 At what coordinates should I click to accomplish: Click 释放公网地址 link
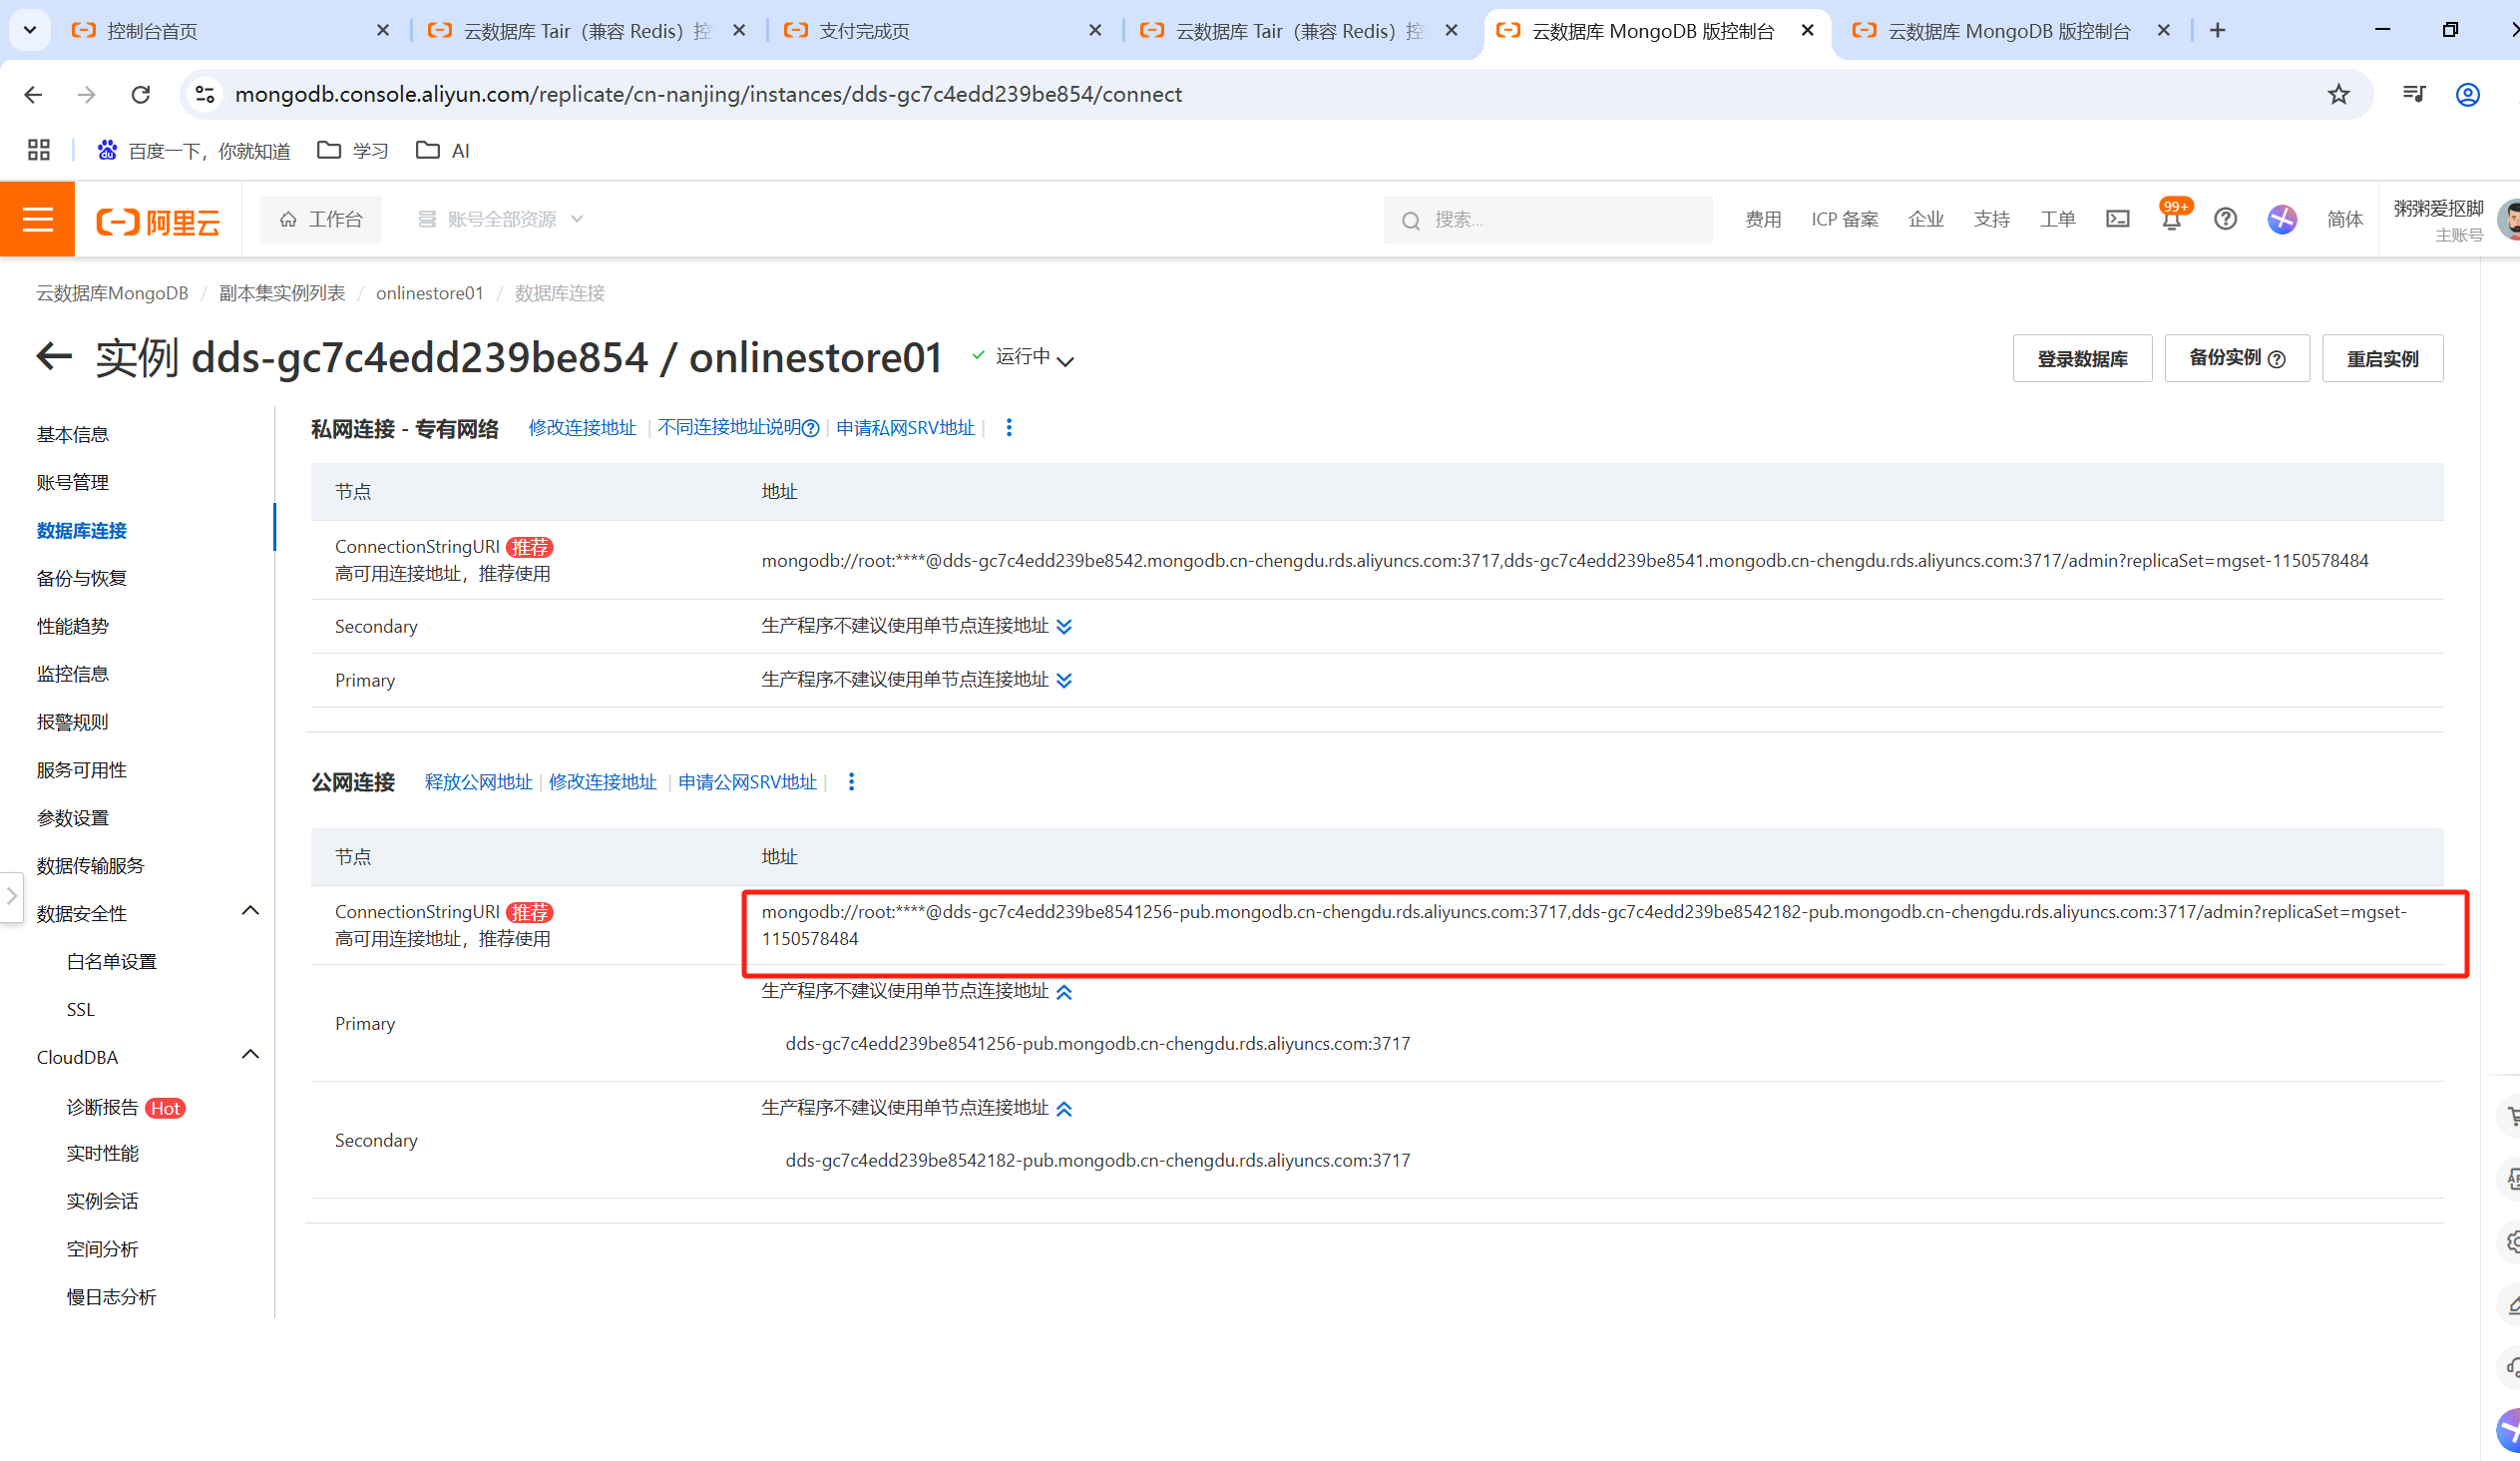click(478, 782)
